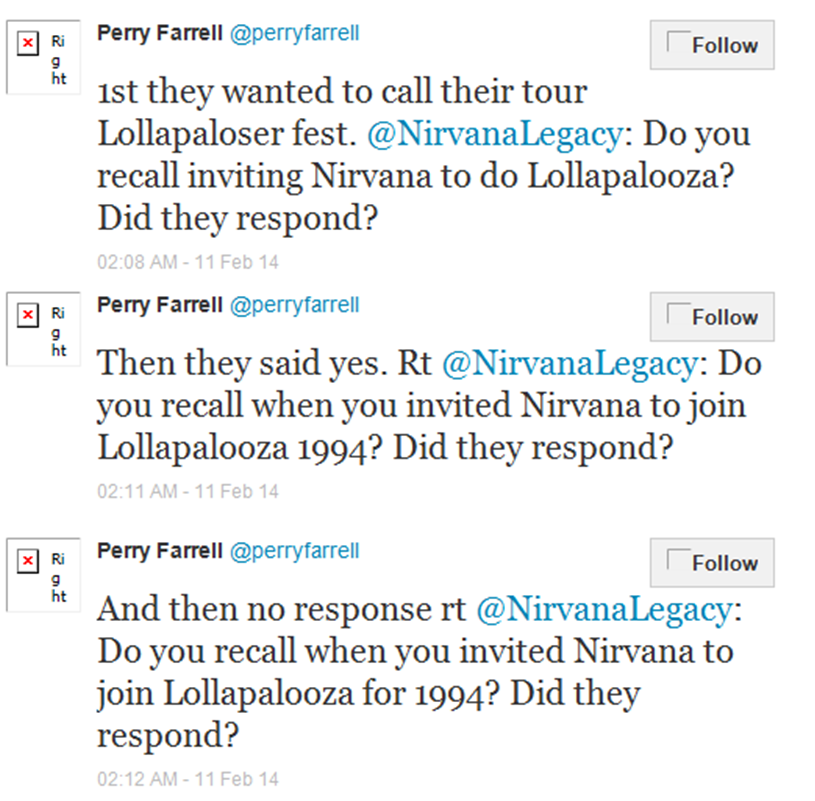Open the 02:12 AM - 11 Feb 14 timestamp
The width and height of the screenshot is (815, 801).
coord(187,778)
